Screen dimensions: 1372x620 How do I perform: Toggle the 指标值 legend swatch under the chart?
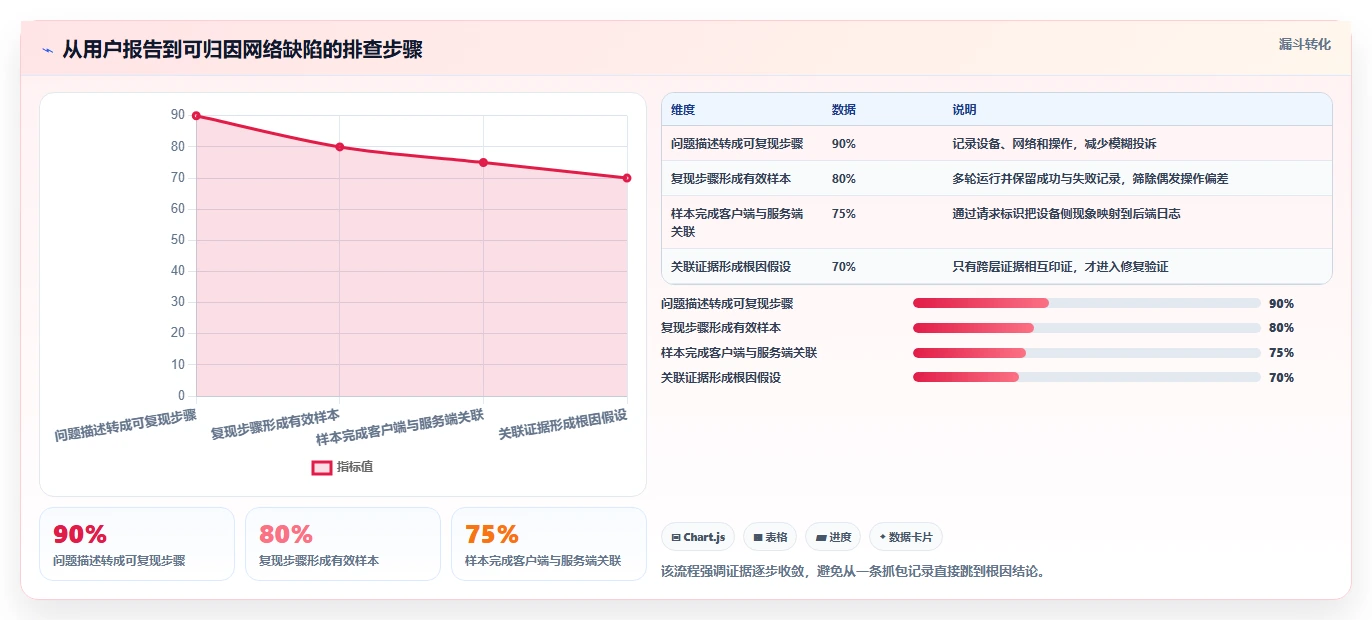(x=322, y=467)
